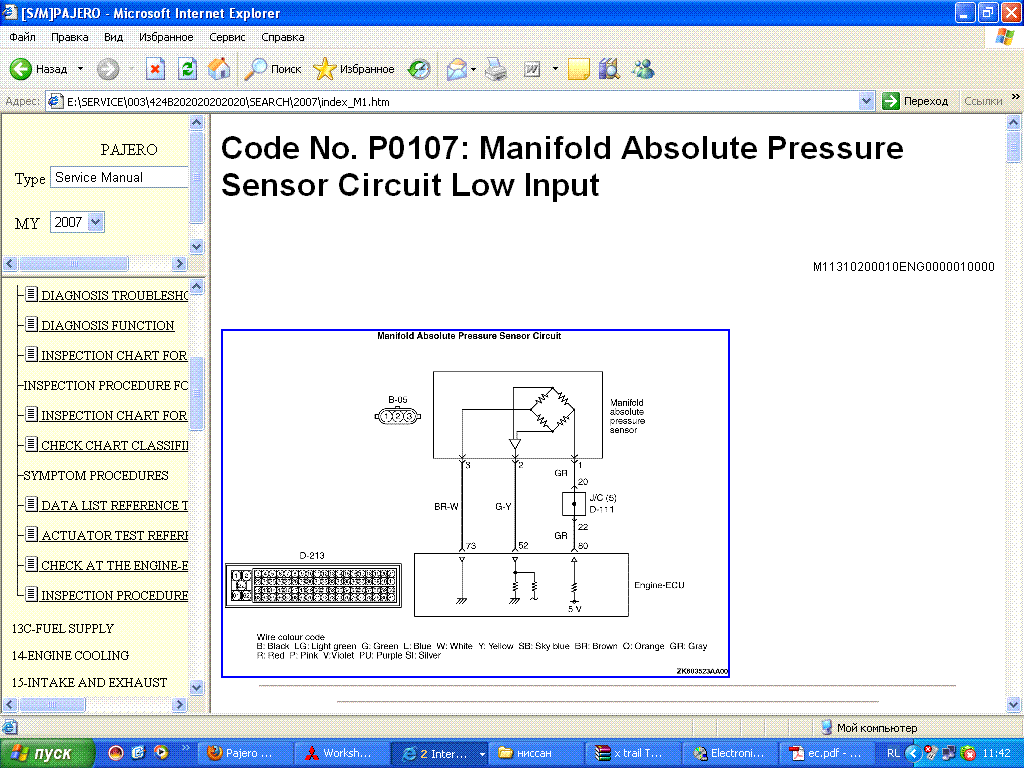Open DIAGNOSIS FUNCTION link
The image size is (1024, 768).
point(108,326)
